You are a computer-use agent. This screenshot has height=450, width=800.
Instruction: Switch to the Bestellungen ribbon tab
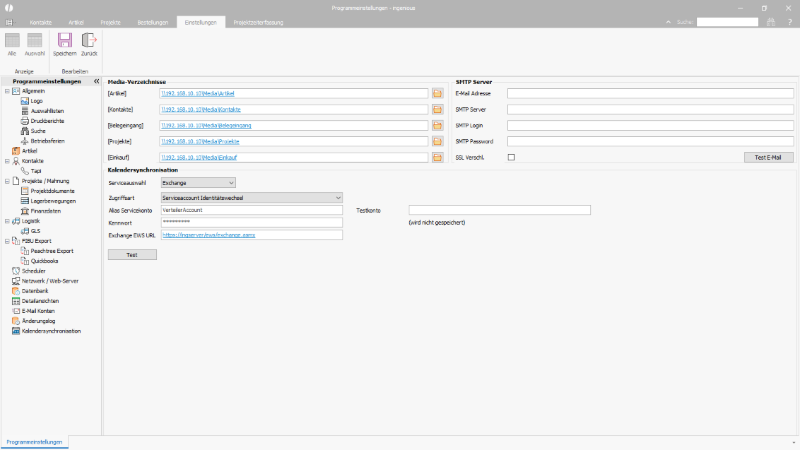tap(153, 22)
